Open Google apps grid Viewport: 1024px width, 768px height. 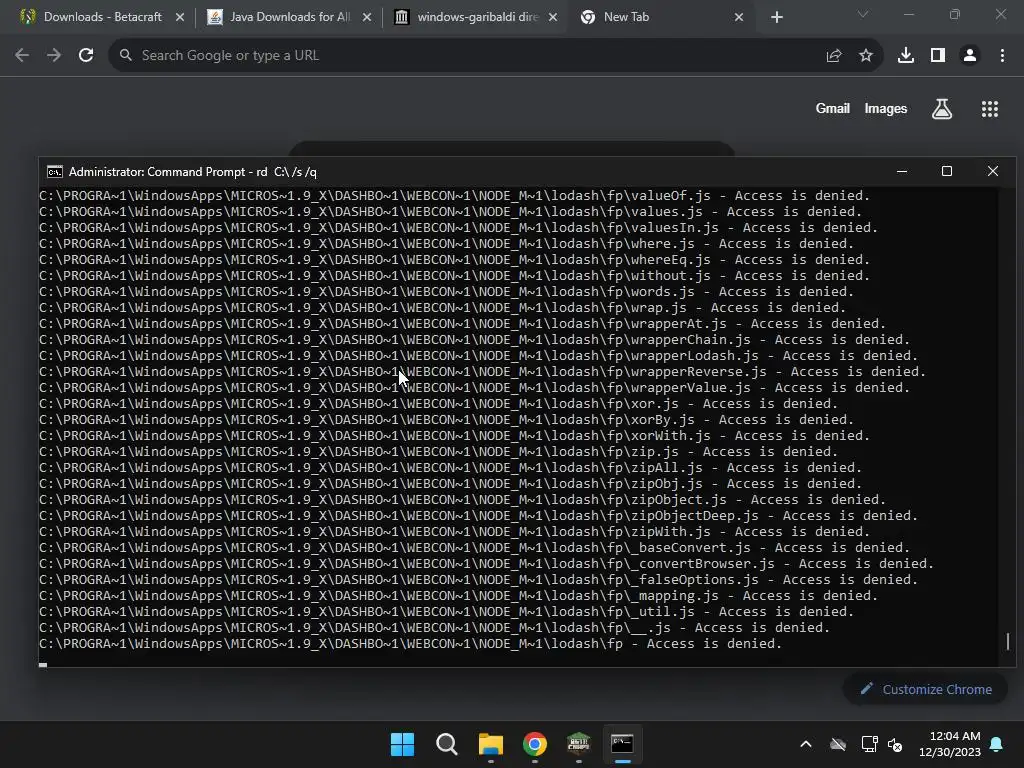click(x=990, y=109)
